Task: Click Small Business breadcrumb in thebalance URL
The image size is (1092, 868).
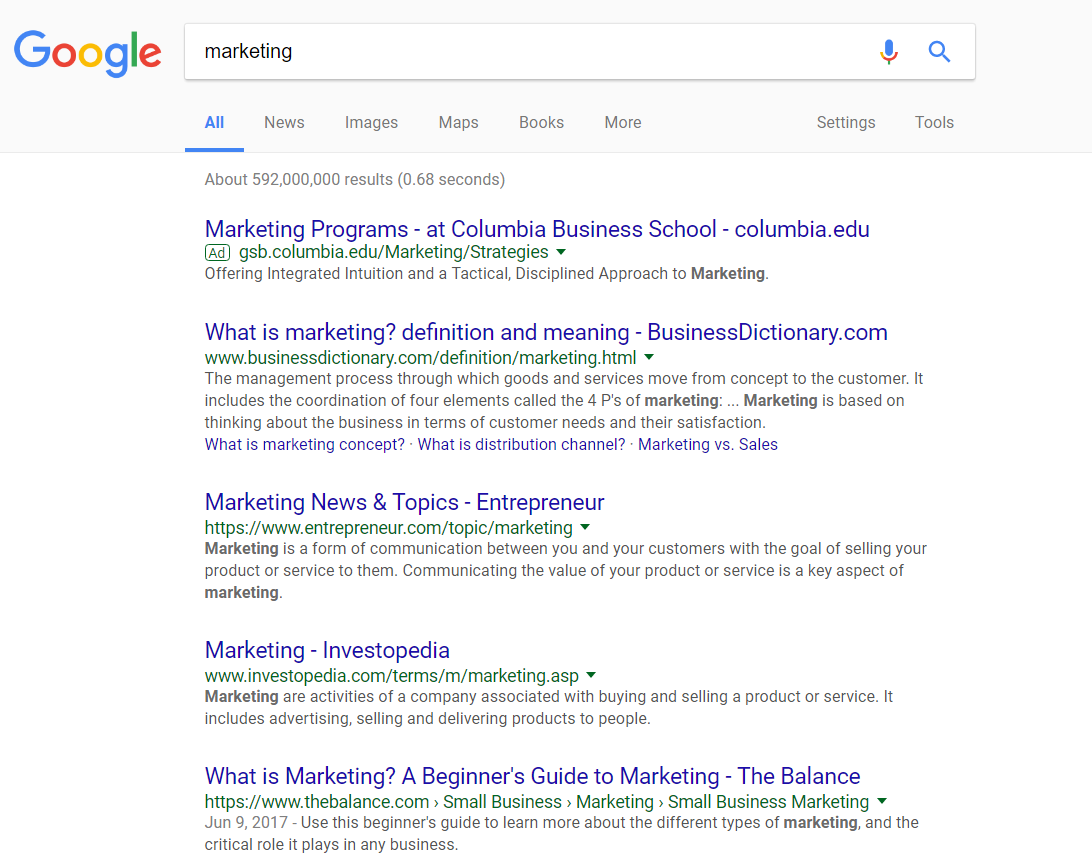Action: (x=502, y=802)
